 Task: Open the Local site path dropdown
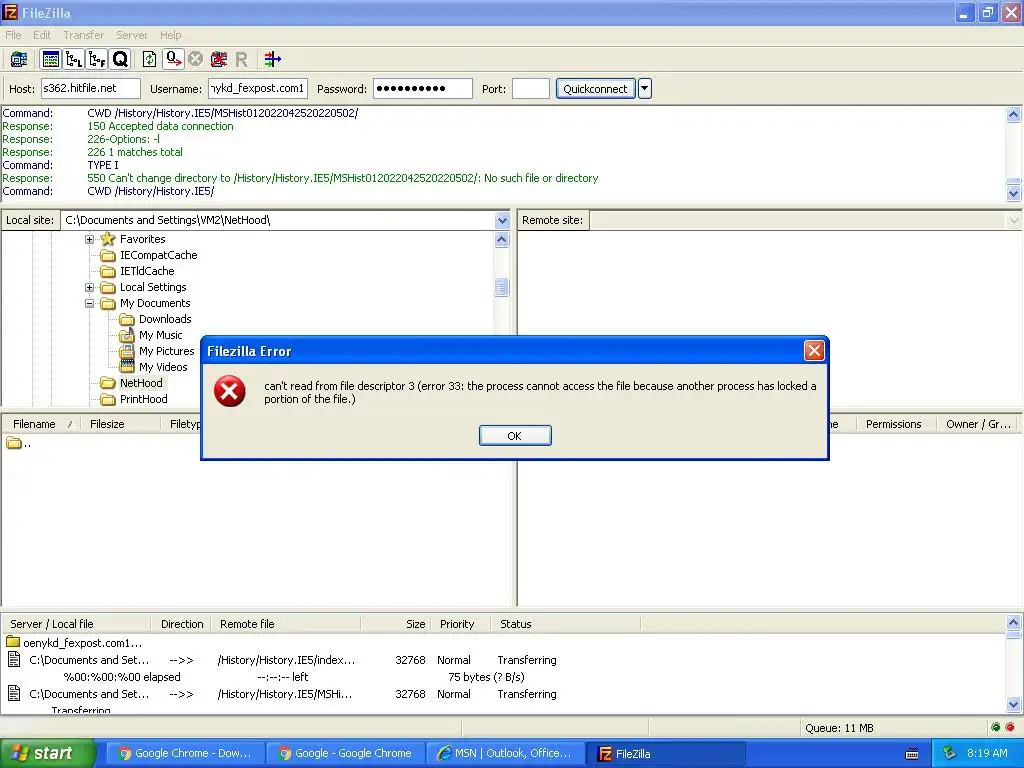pyautogui.click(x=502, y=220)
